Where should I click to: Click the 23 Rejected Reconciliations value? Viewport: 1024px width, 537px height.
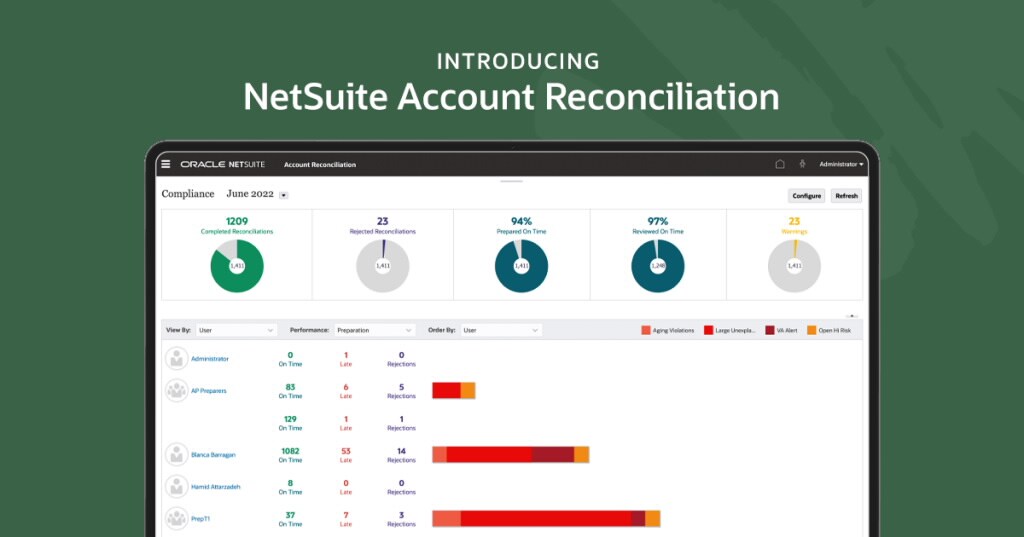pos(383,221)
